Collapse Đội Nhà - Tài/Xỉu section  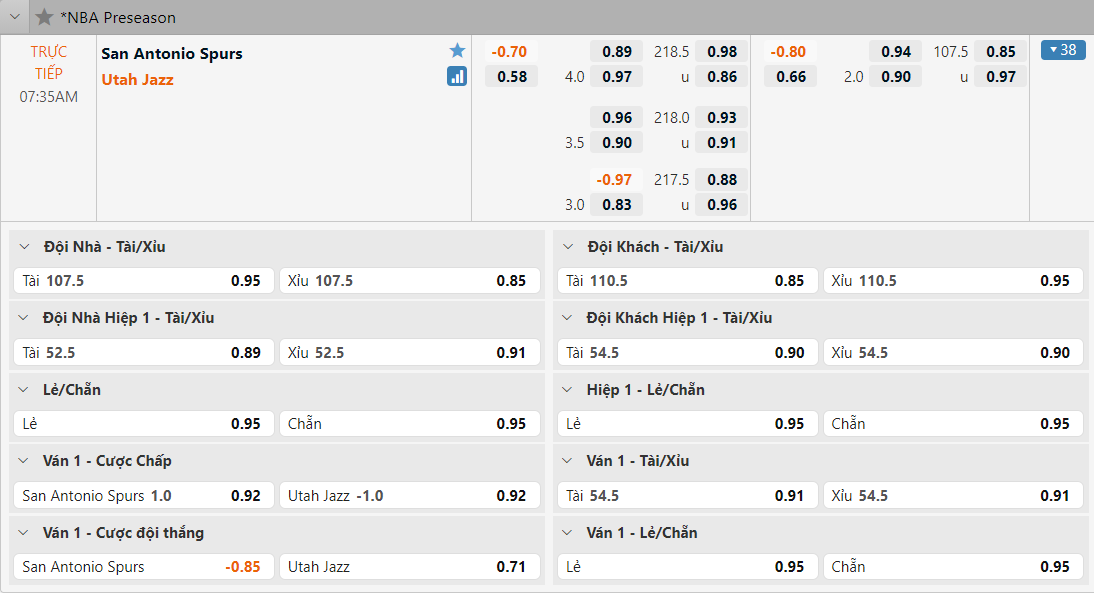click(25, 247)
